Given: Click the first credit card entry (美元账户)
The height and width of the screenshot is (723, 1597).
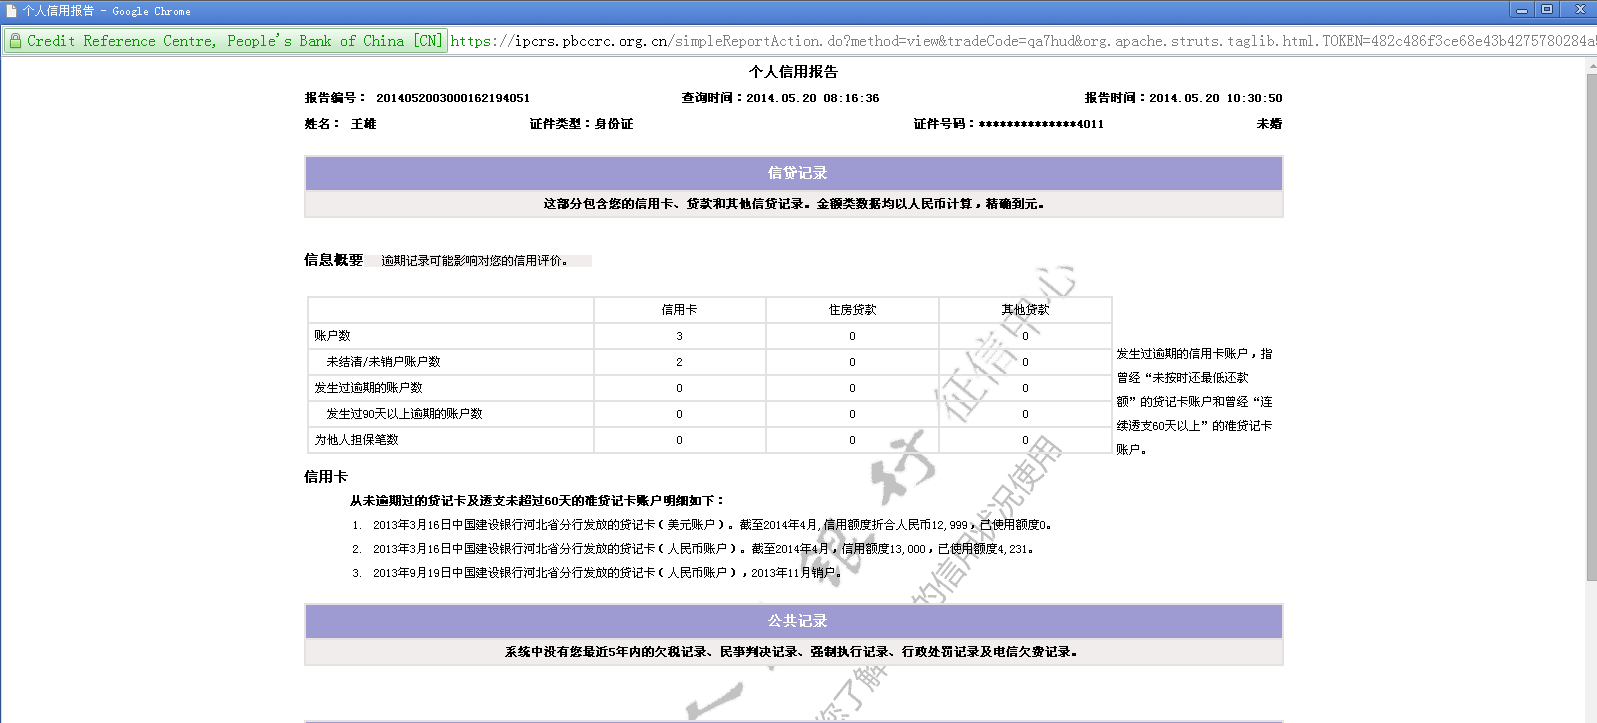Looking at the screenshot, I should click(x=710, y=525).
